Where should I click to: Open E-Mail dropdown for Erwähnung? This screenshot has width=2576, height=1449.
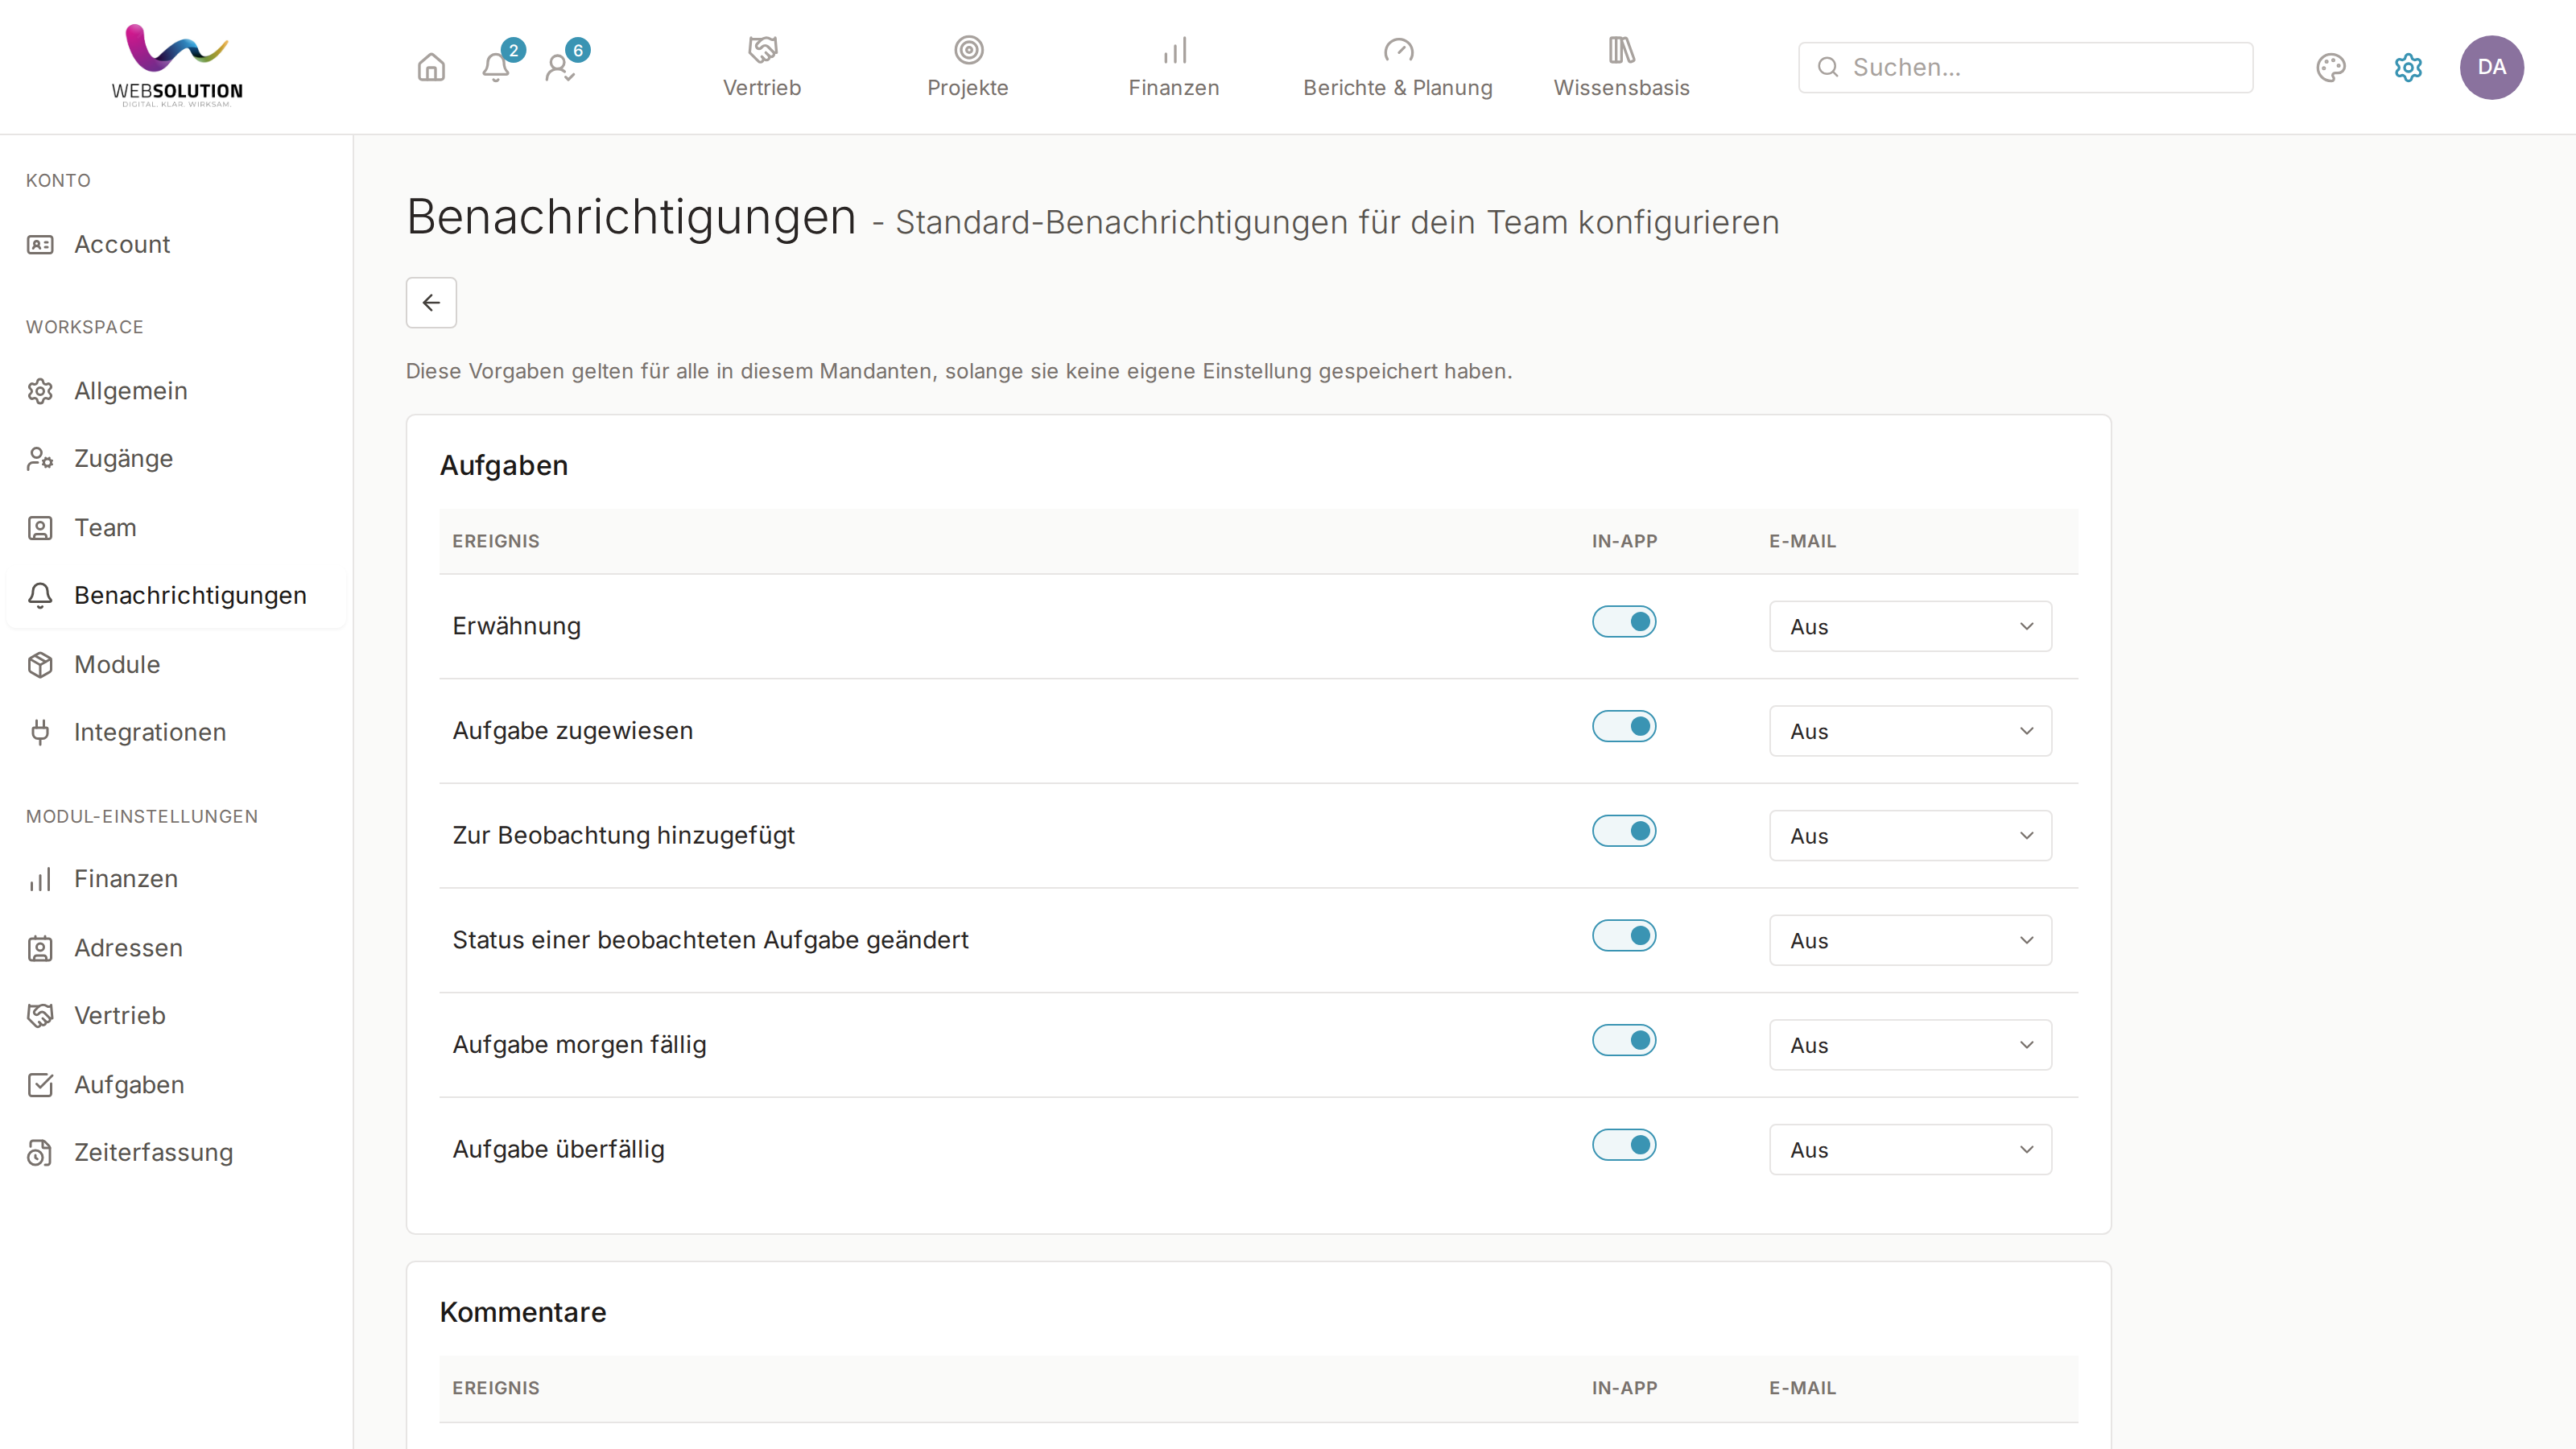coord(1910,626)
